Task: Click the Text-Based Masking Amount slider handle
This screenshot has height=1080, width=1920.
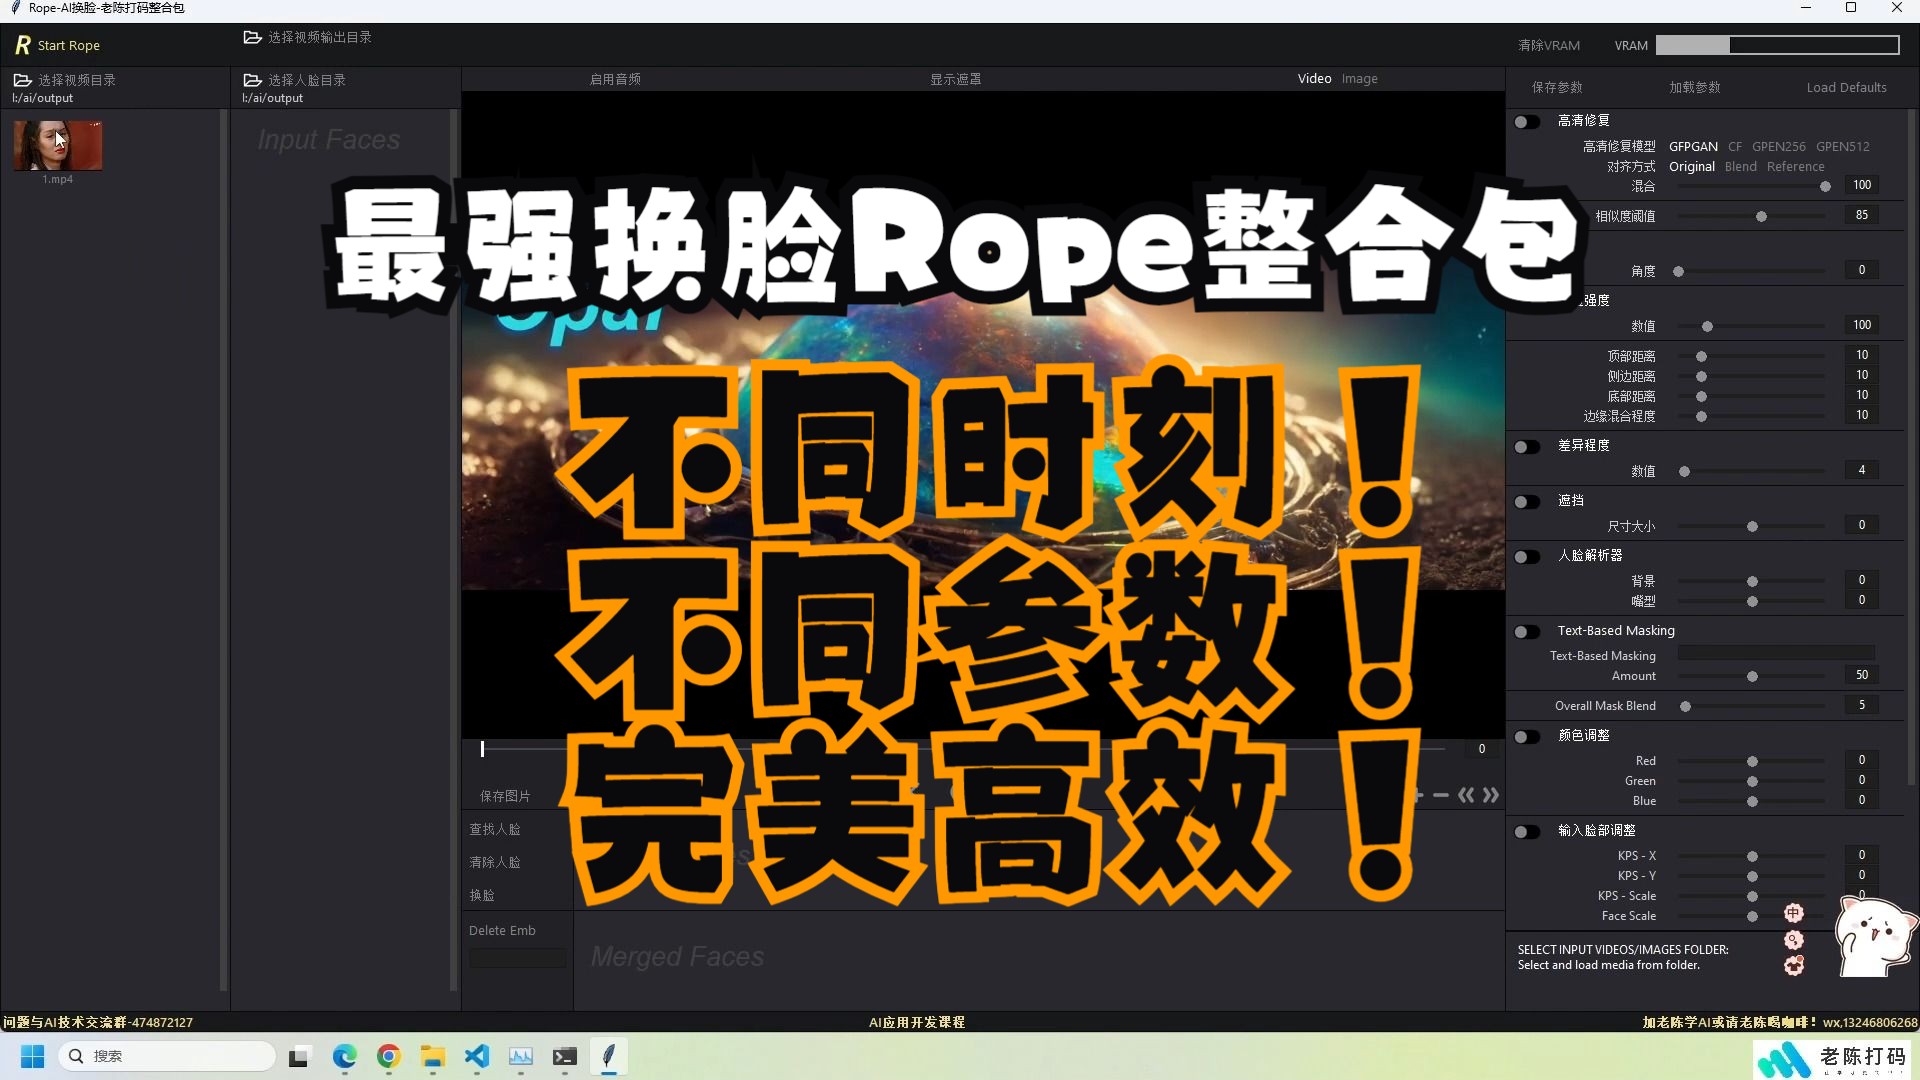Action: click(1751, 676)
